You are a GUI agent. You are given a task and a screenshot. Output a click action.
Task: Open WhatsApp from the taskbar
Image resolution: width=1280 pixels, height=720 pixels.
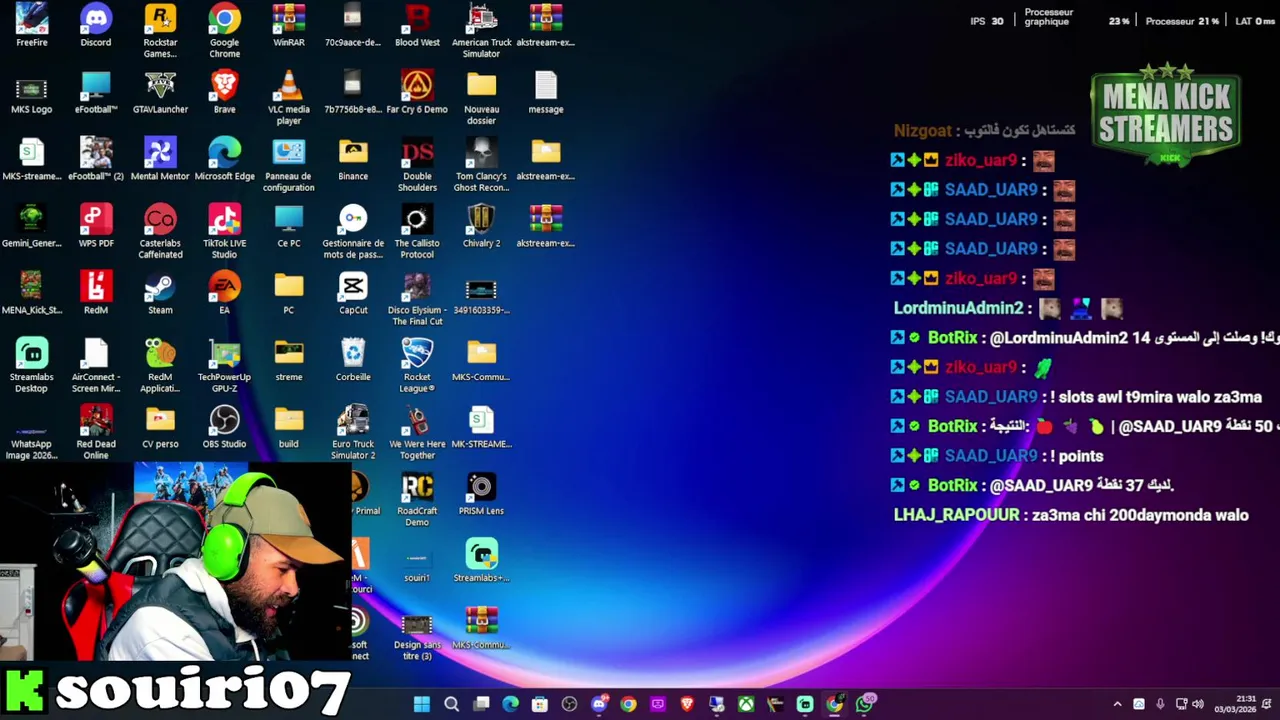click(x=864, y=704)
